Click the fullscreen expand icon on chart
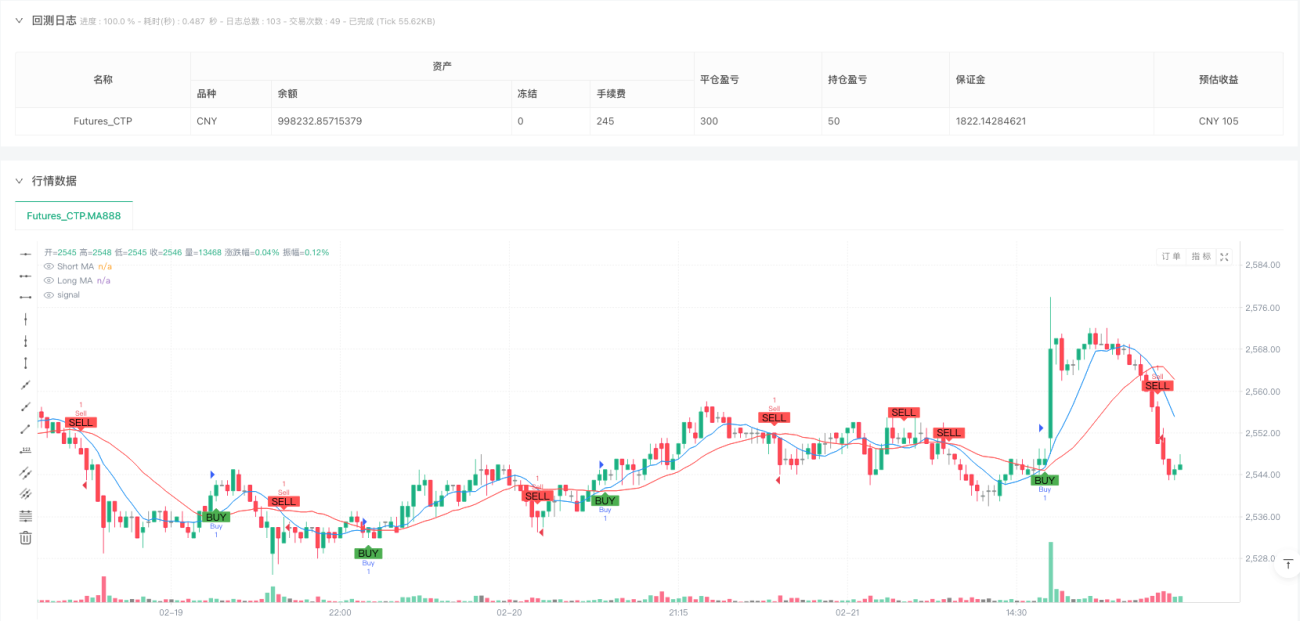 pos(1224,257)
